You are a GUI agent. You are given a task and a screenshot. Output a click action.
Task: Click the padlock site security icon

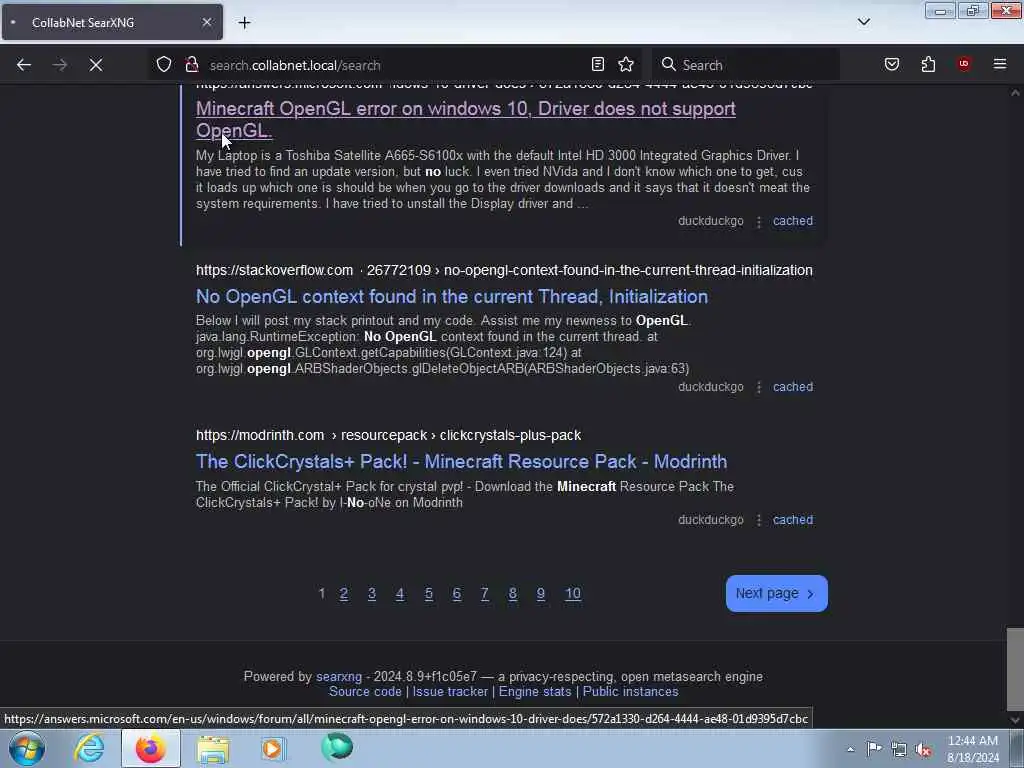point(191,65)
